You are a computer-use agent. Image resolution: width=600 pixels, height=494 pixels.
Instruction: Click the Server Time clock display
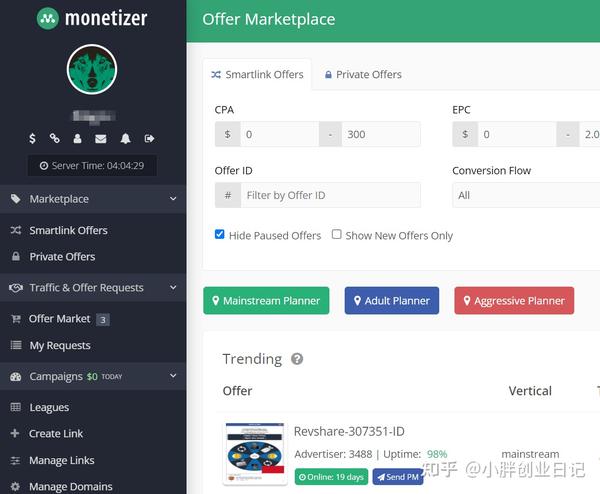92,166
